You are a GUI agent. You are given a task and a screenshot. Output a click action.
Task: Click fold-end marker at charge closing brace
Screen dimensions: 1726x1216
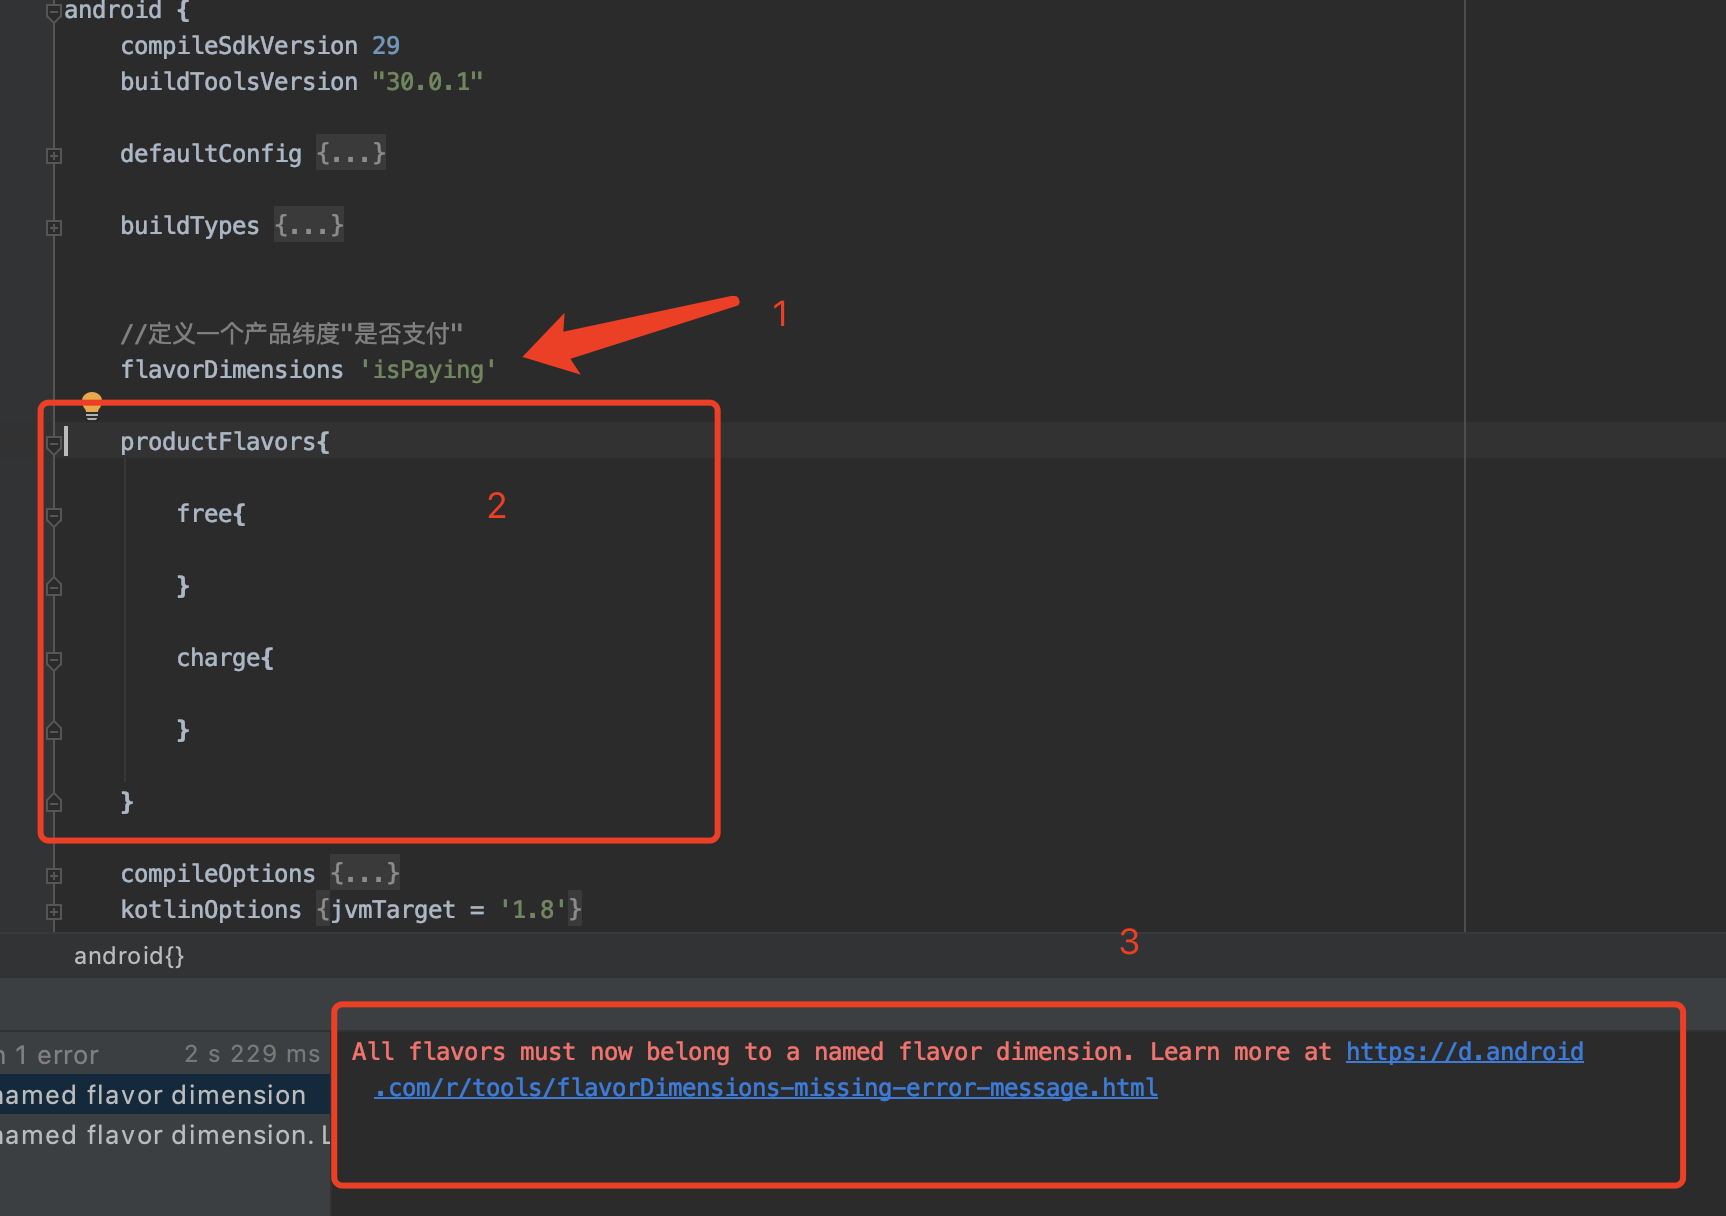(54, 730)
